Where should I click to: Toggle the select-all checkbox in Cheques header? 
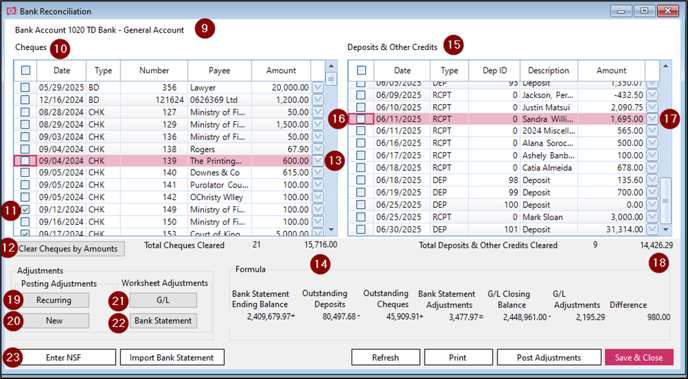tap(26, 70)
